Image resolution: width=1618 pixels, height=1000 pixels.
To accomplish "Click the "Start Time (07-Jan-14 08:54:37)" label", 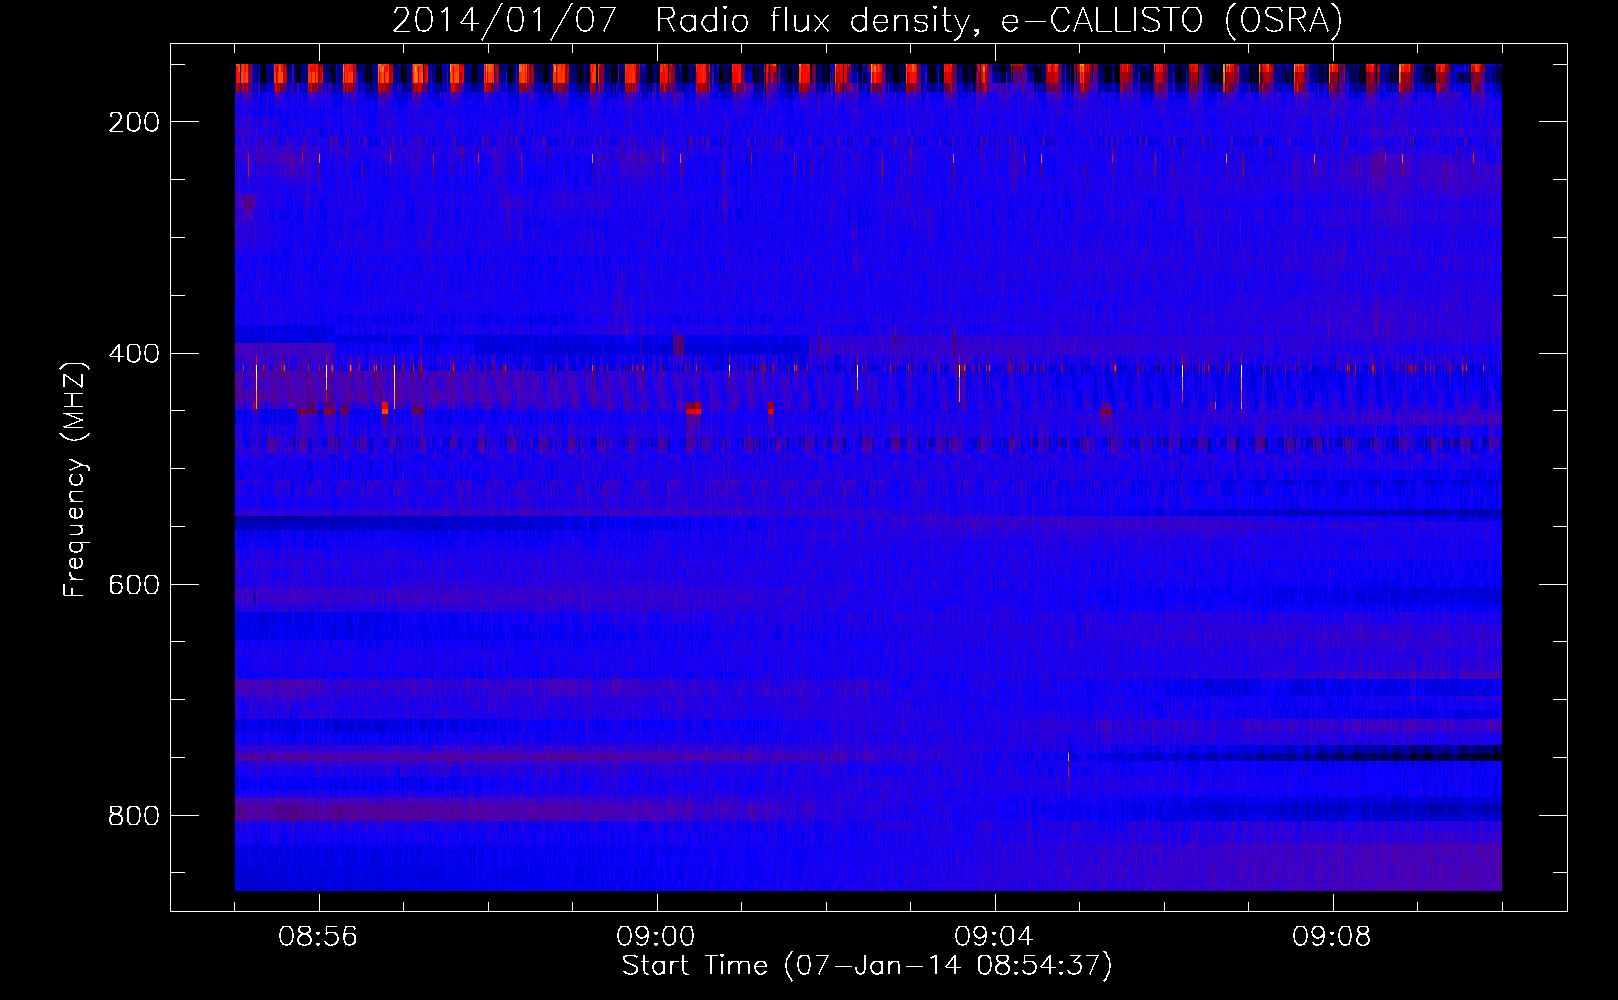I will (x=867, y=966).
